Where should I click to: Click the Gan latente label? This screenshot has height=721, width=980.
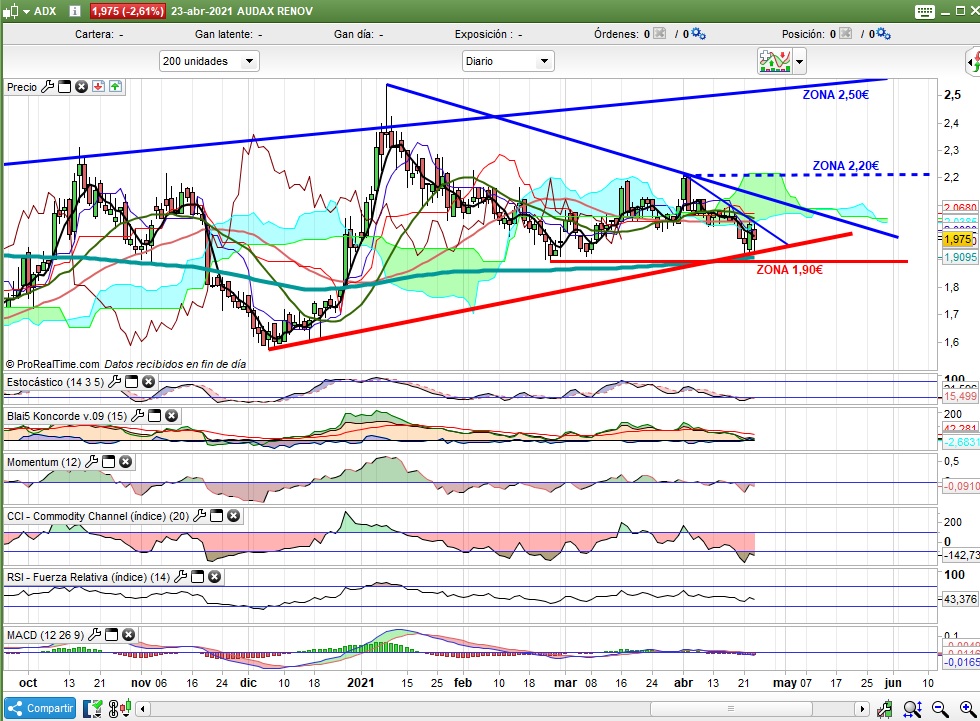(224, 34)
